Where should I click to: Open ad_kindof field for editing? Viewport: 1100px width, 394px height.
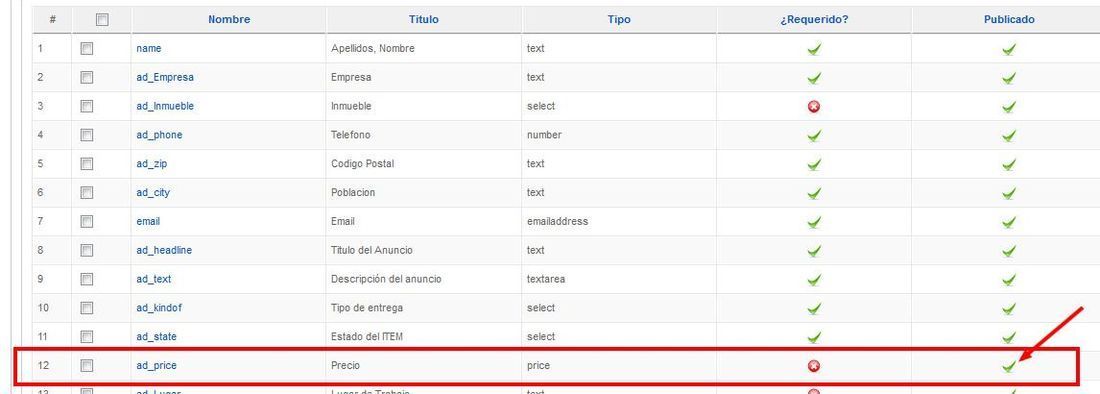[159, 308]
